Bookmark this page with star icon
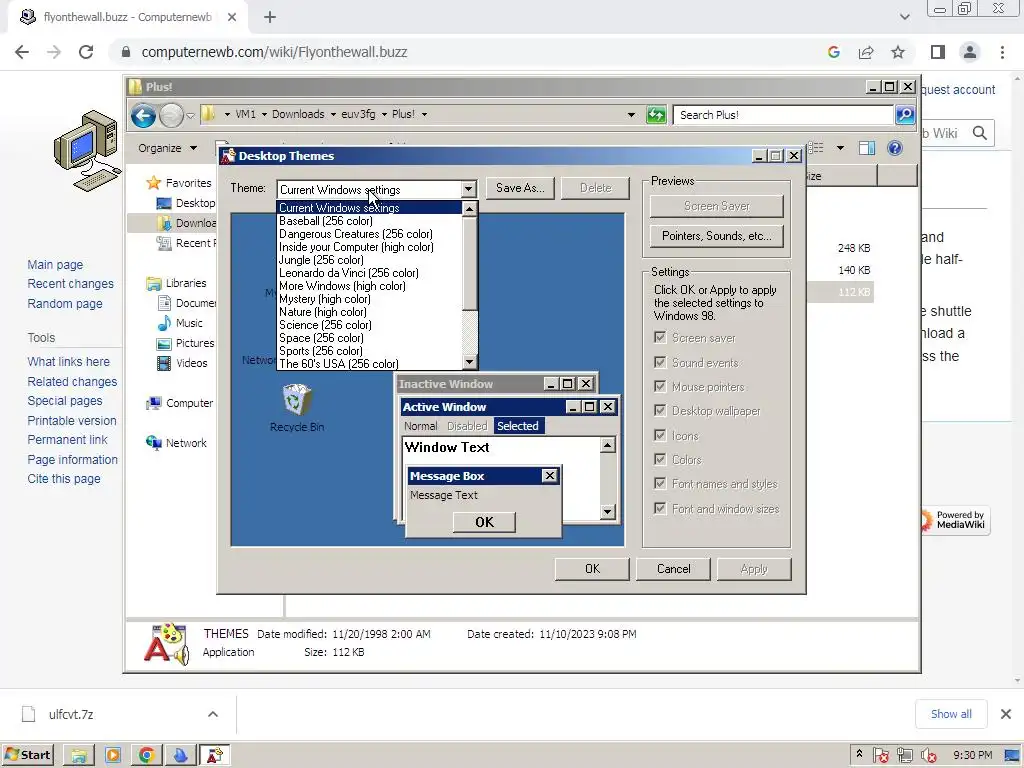 [x=898, y=52]
